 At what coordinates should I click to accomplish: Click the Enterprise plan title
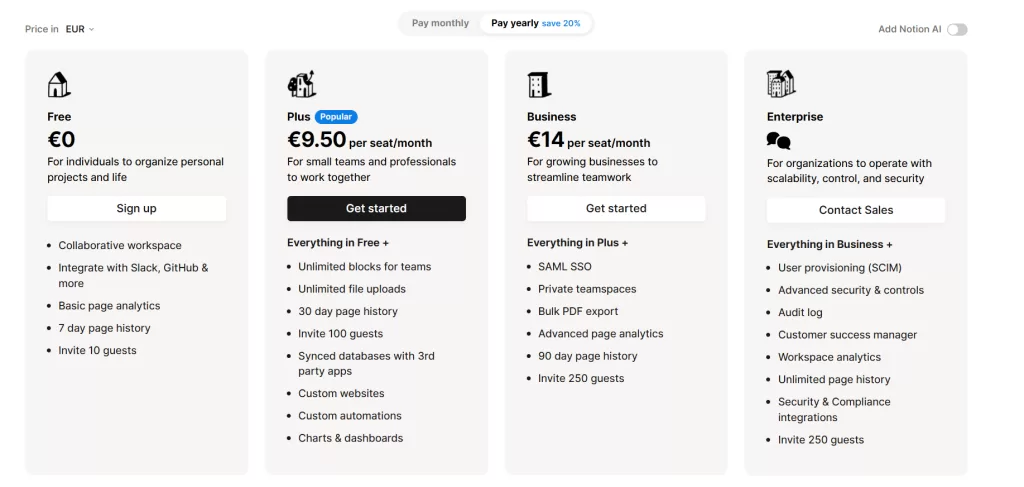(x=795, y=117)
